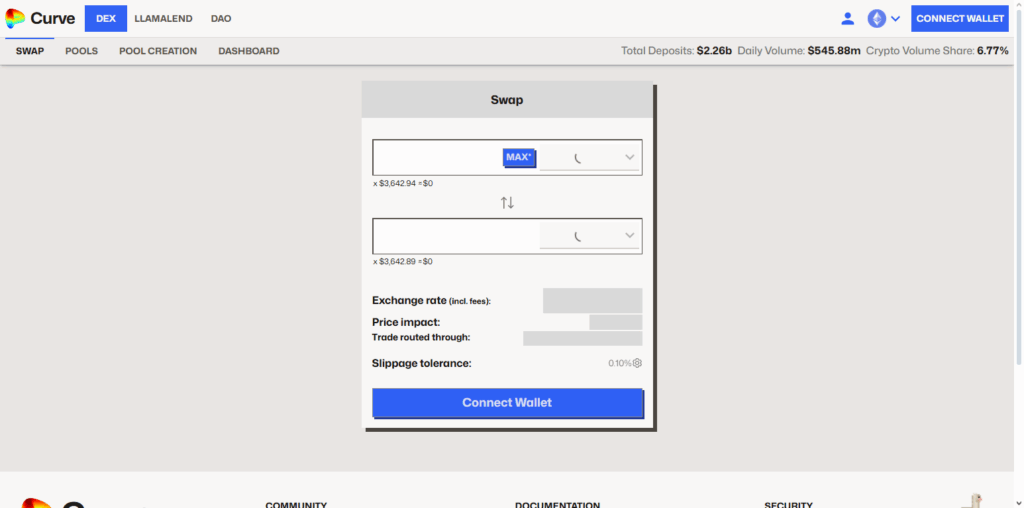This screenshot has width=1024, height=508.
Task: Click the Ethereum network icon
Action: 876,18
